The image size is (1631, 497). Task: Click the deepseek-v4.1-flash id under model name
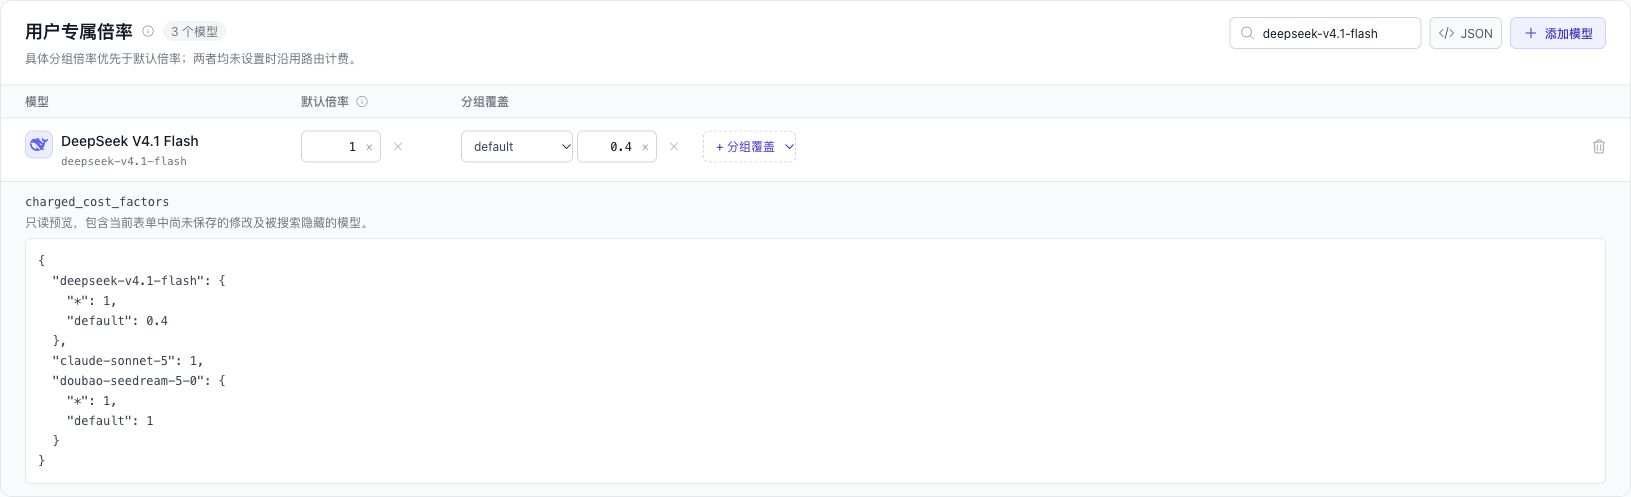[x=124, y=161]
